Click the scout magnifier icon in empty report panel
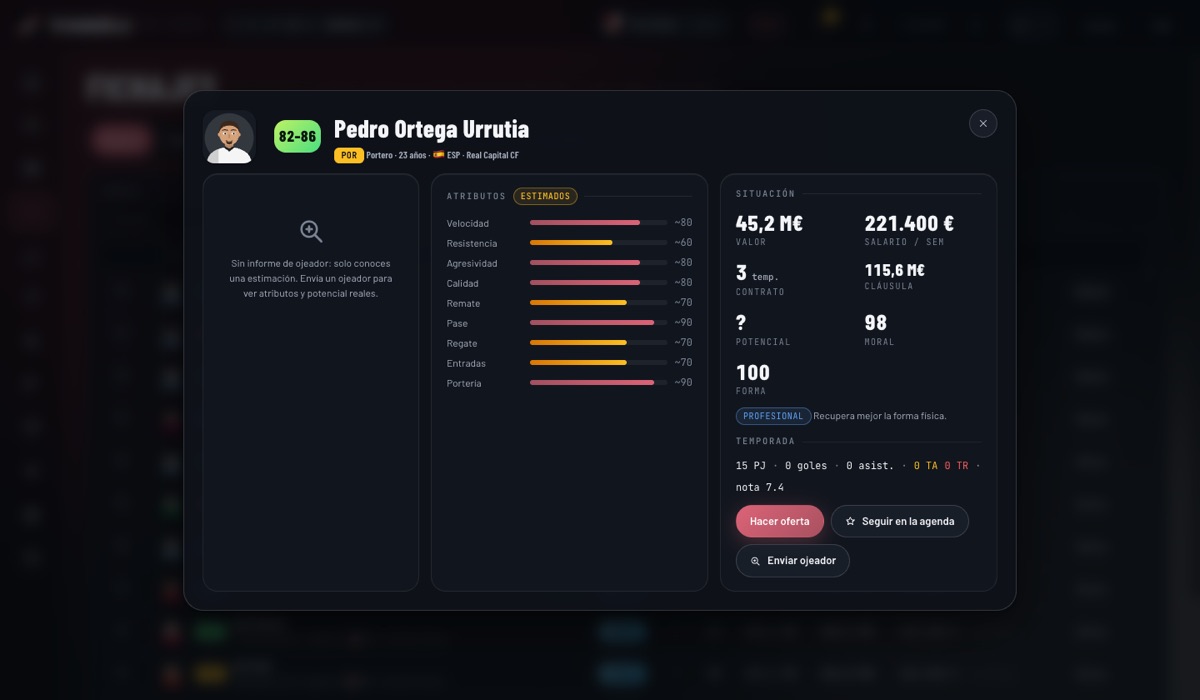 coord(311,231)
